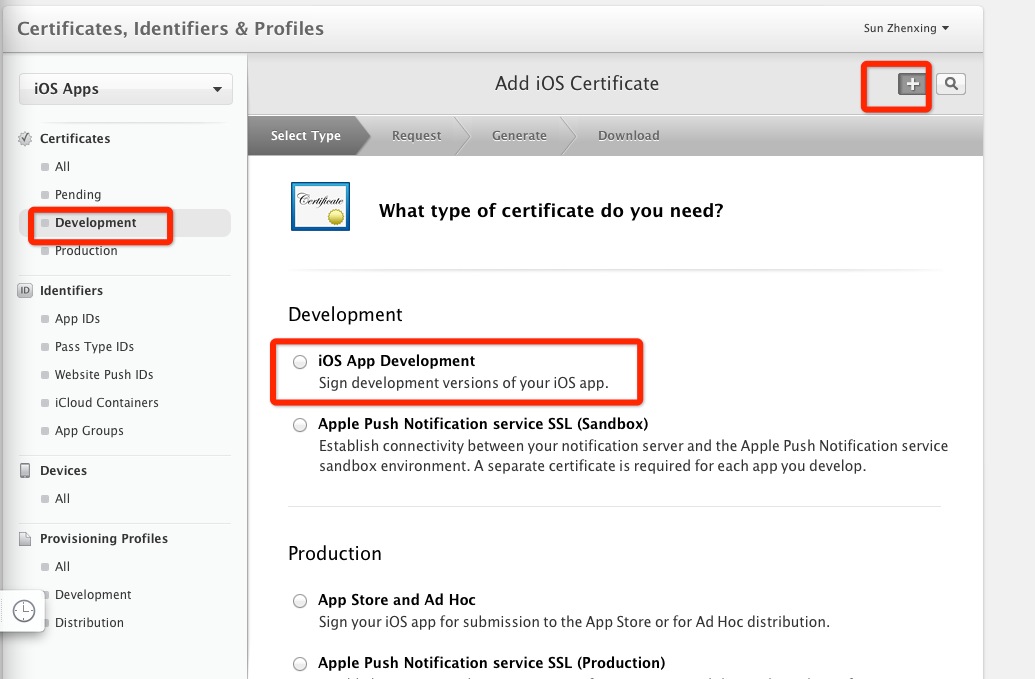Open Pass Type IDs
1035x679 pixels.
(x=94, y=347)
